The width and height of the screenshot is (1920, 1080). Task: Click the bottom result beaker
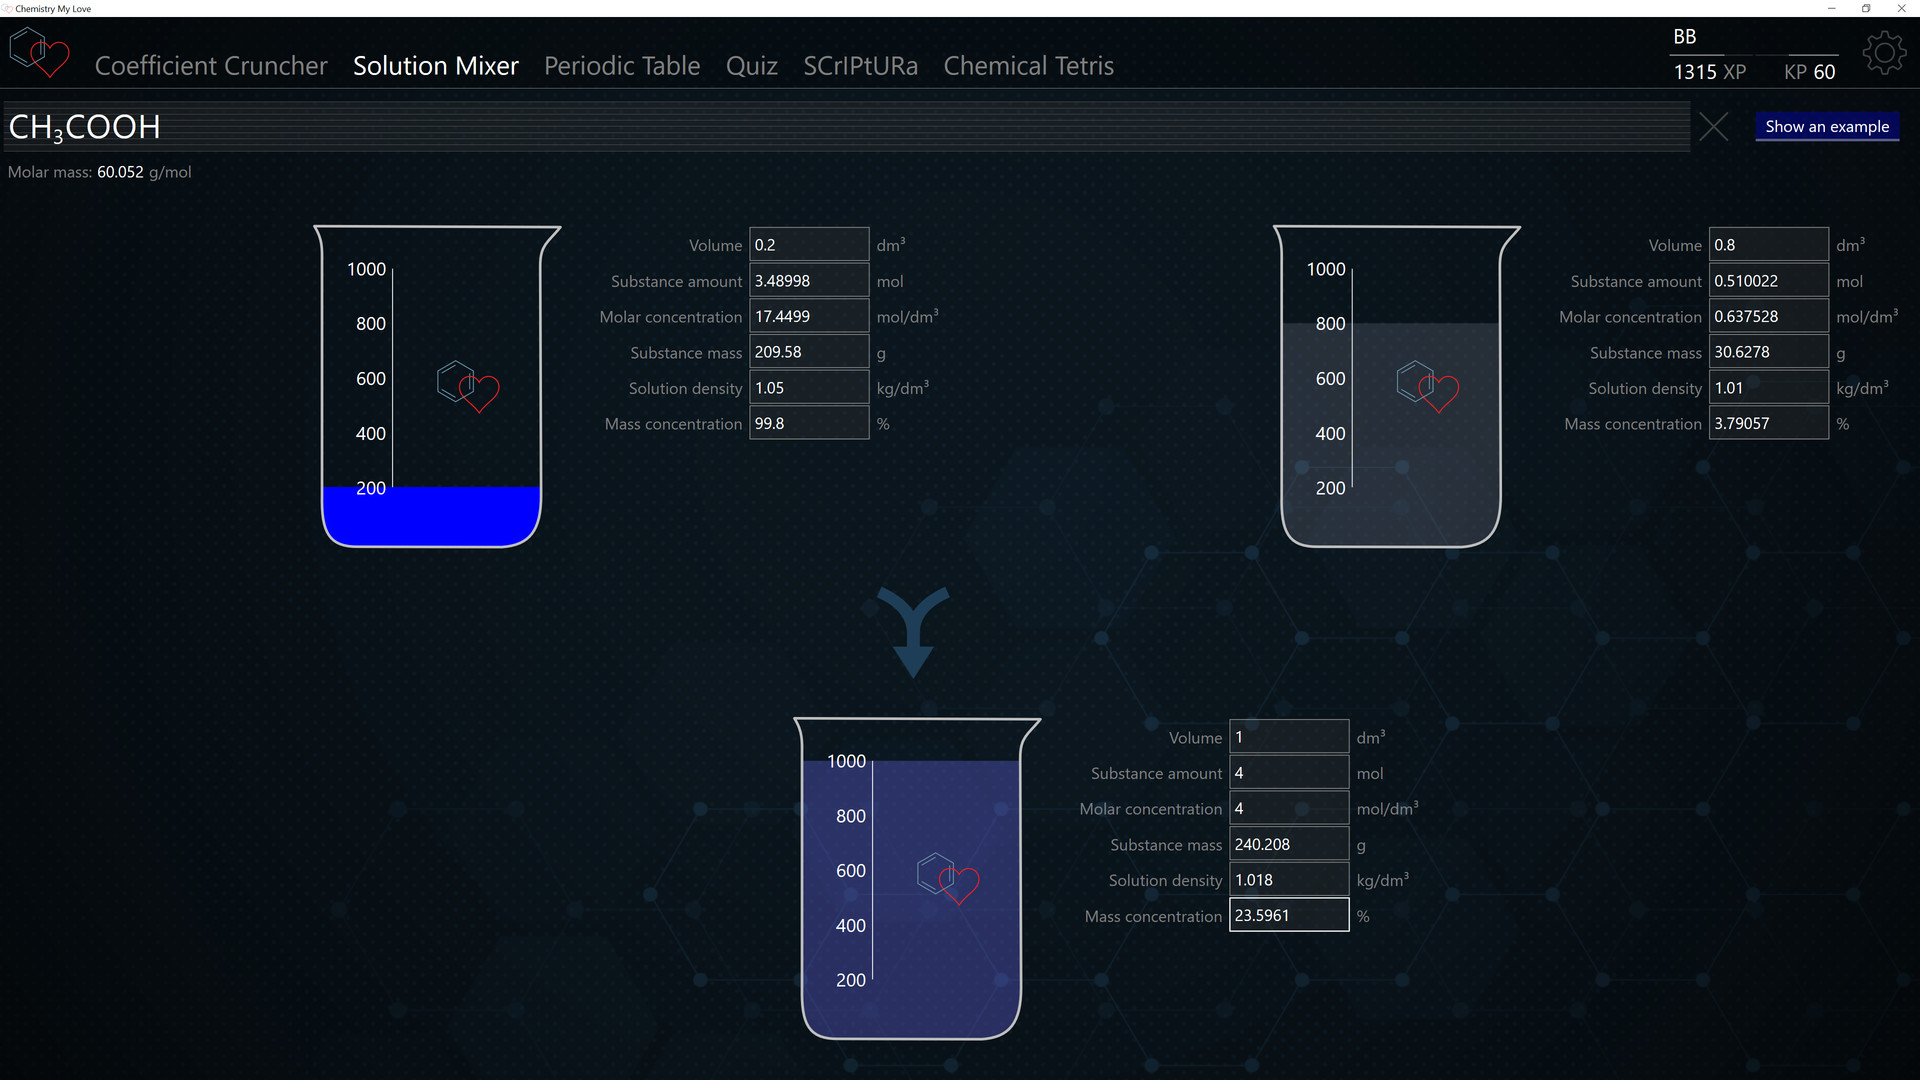[x=916, y=878]
